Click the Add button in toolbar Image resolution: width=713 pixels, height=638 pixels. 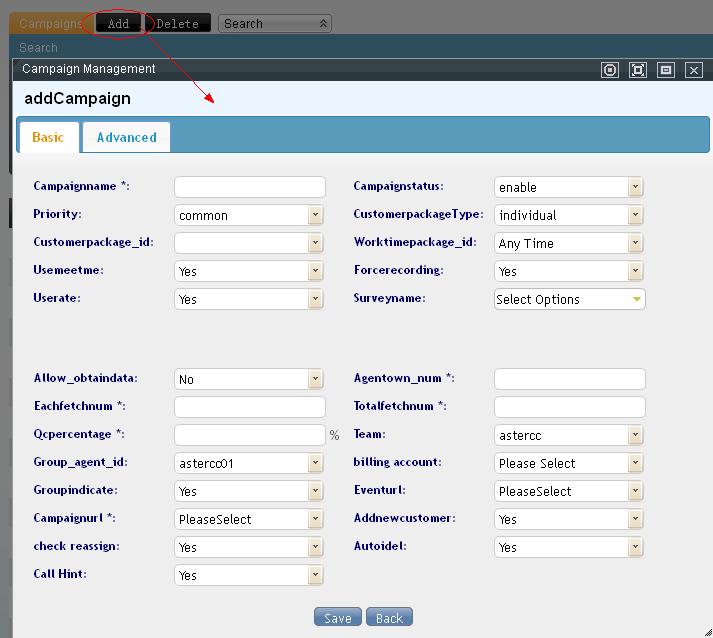click(x=118, y=23)
